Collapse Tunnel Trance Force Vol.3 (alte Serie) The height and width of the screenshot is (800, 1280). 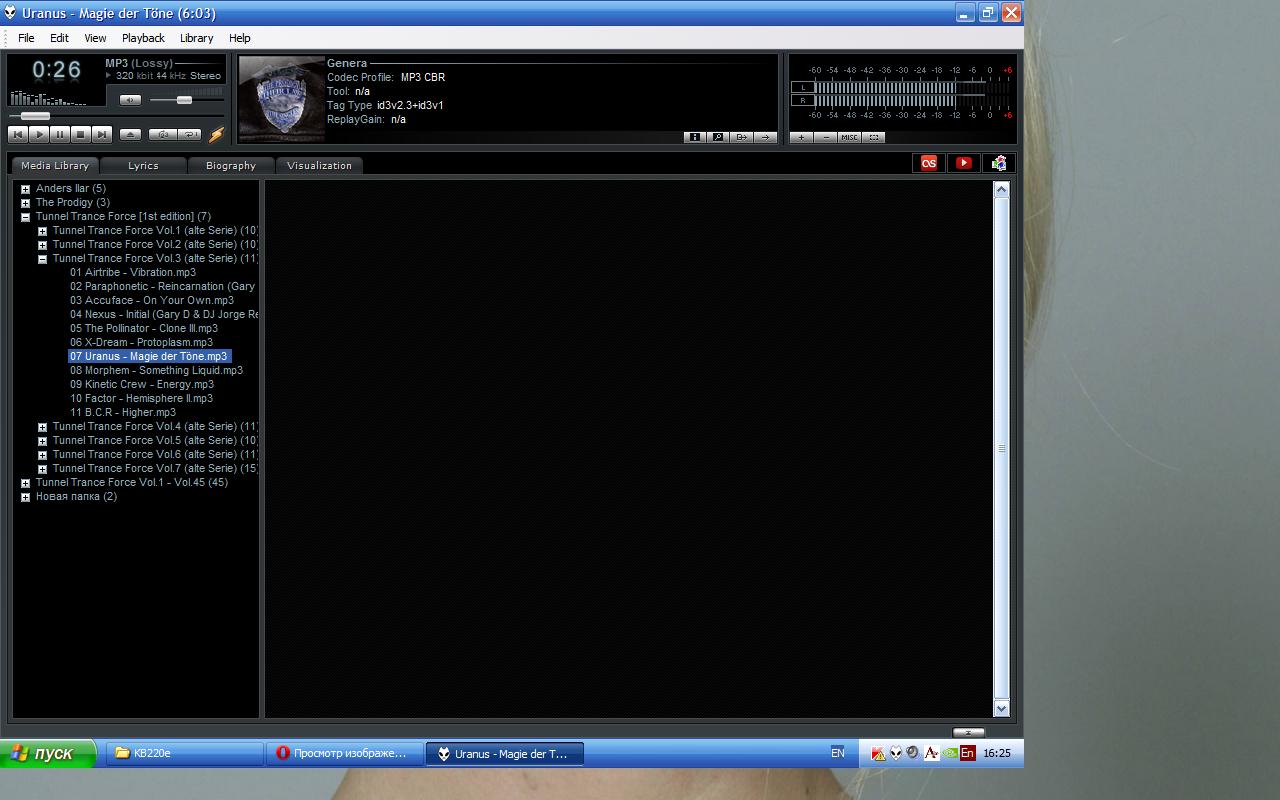tap(42, 259)
